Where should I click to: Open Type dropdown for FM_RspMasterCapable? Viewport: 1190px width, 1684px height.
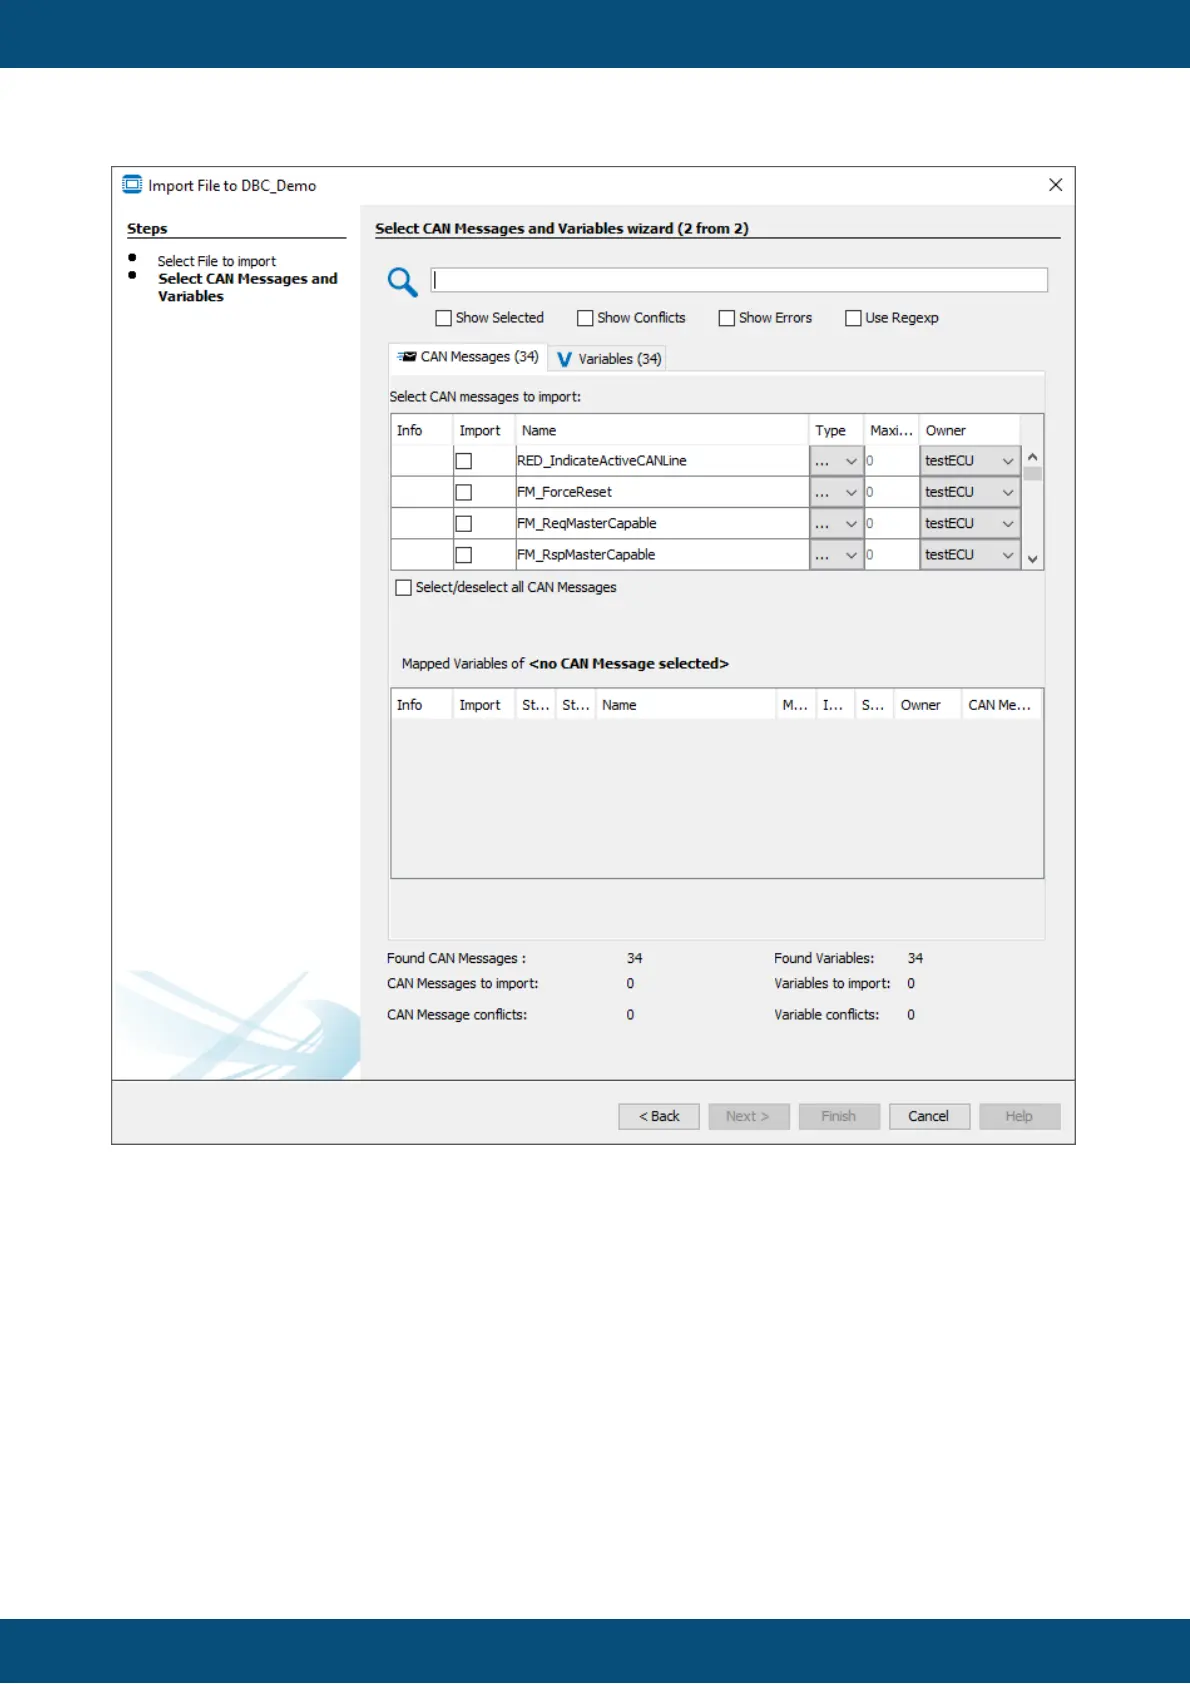point(836,555)
